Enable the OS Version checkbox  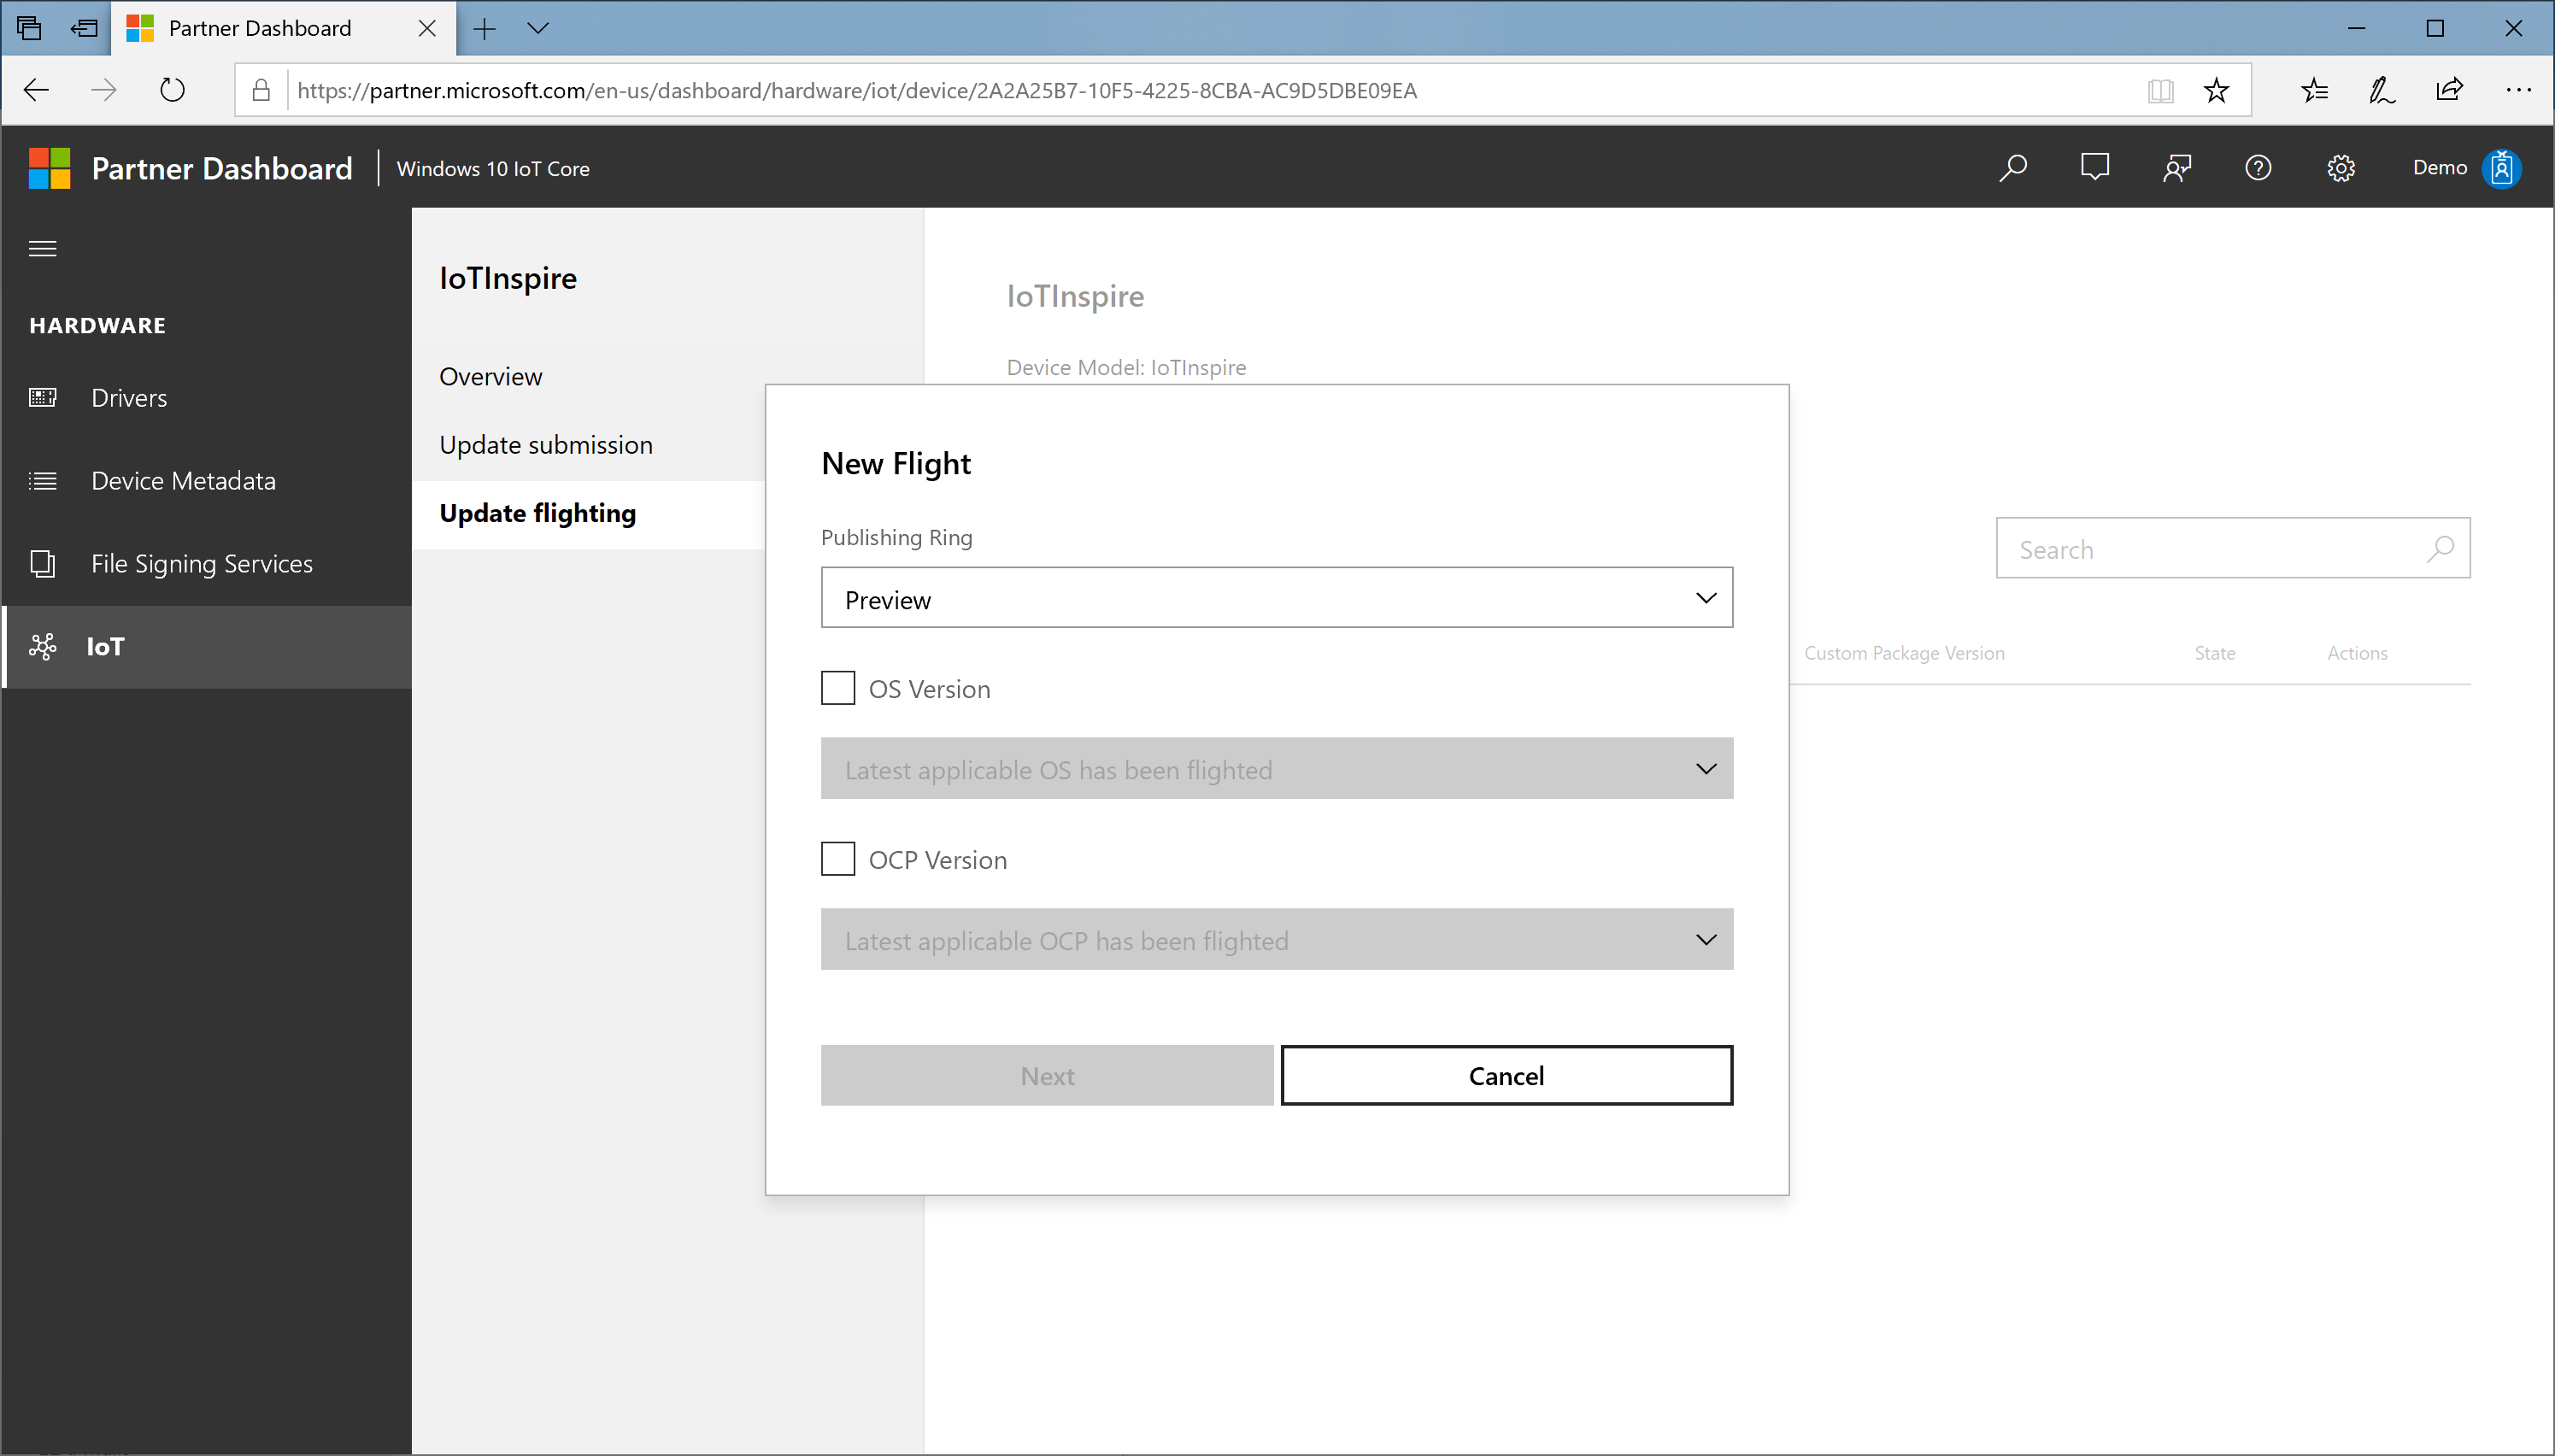[x=837, y=688]
